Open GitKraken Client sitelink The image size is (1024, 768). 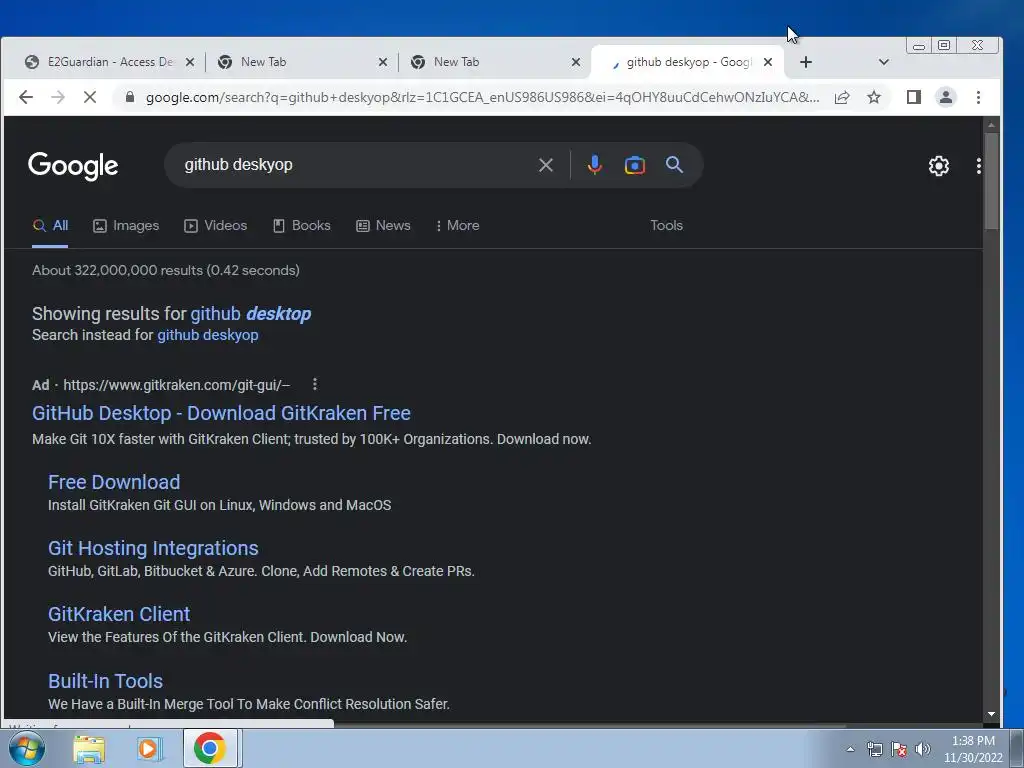[x=119, y=614]
